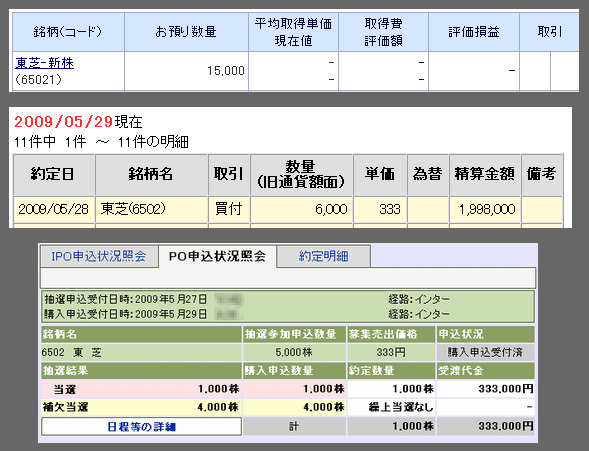
Task: Click the 精算金額 column header
Action: [x=485, y=175]
